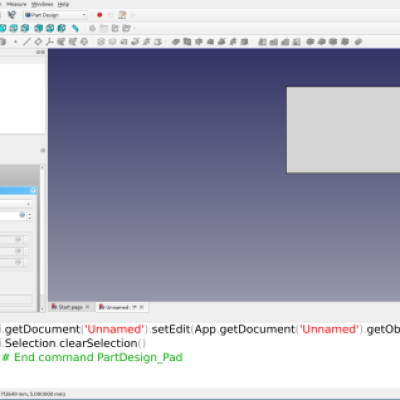This screenshot has width=400, height=400.
Task: Select the datum line tool
Action: 27,42
